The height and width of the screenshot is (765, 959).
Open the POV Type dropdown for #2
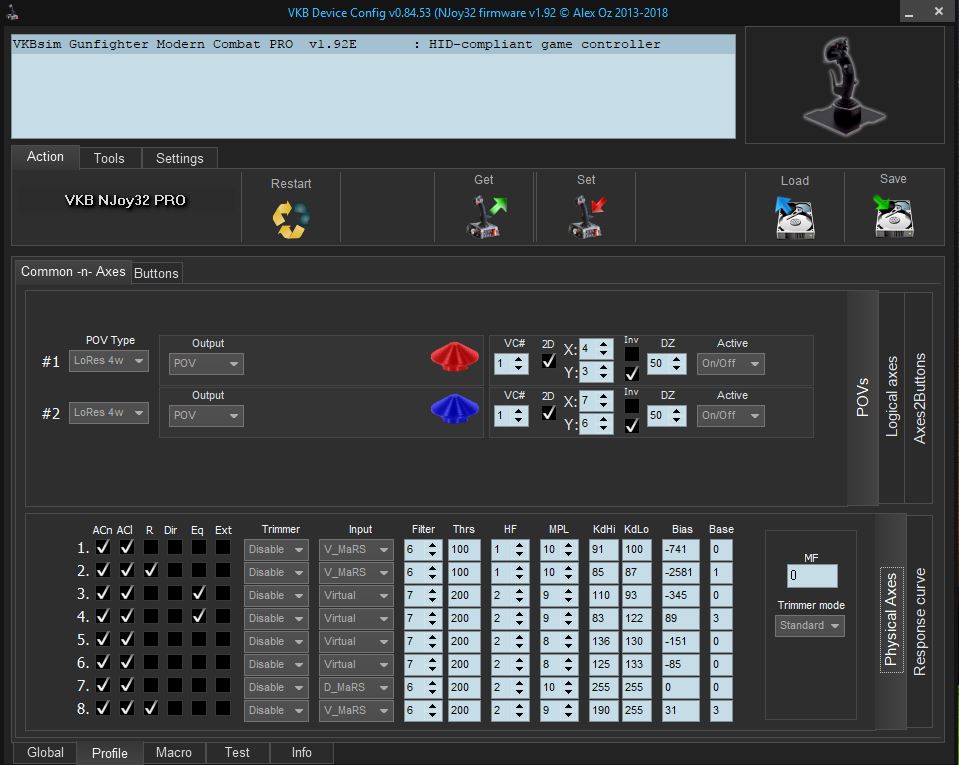click(x=109, y=413)
